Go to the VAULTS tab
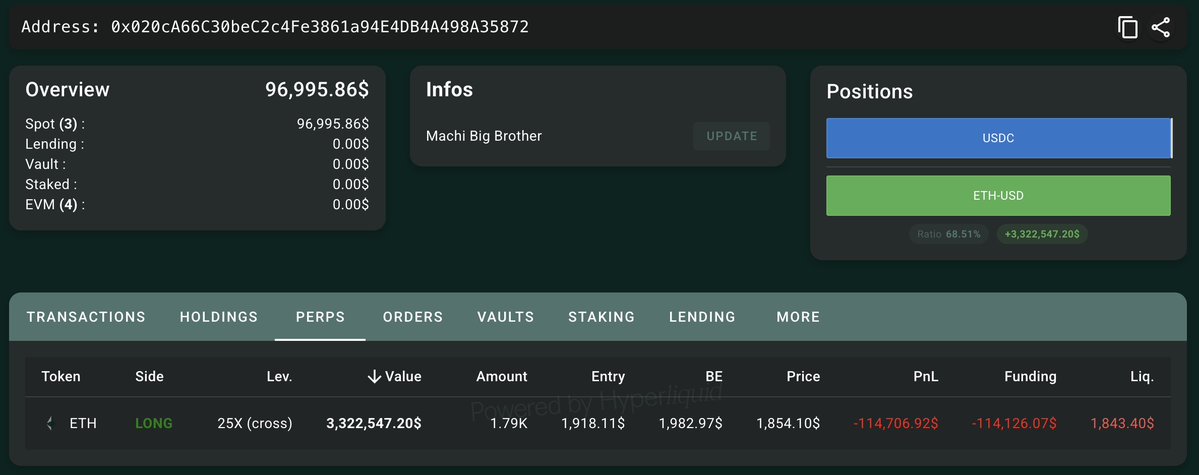The image size is (1199, 475). click(505, 317)
